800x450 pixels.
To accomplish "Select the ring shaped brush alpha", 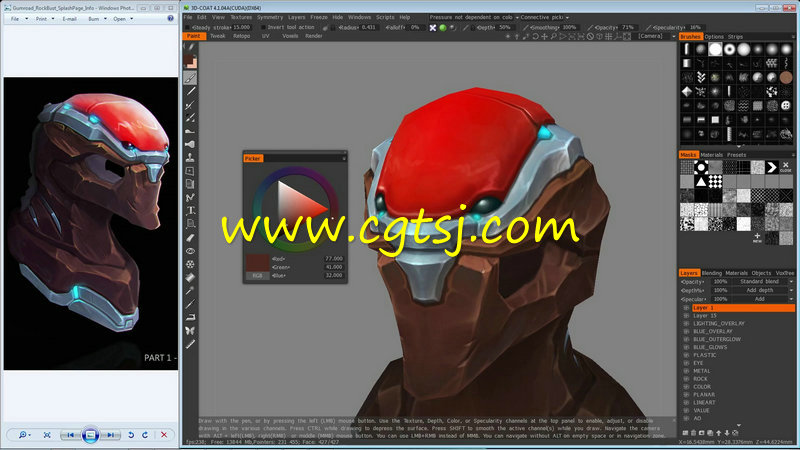I will click(730, 49).
